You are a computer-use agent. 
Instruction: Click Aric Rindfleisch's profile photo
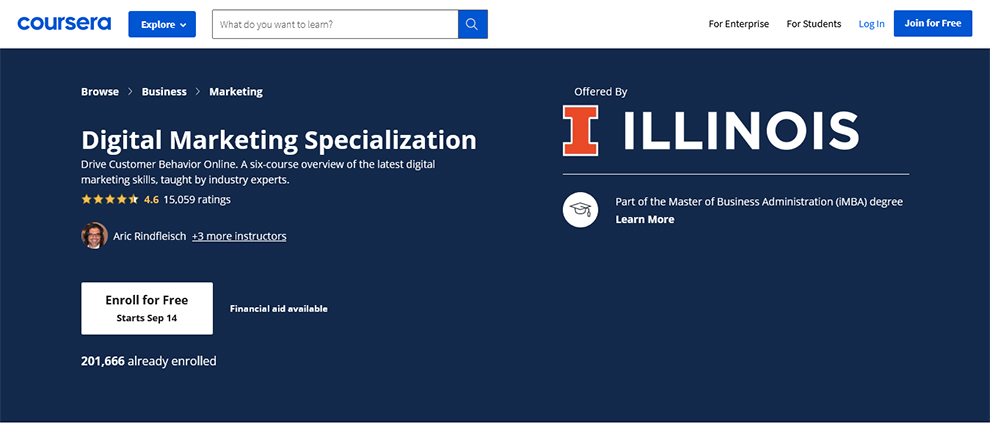point(94,236)
